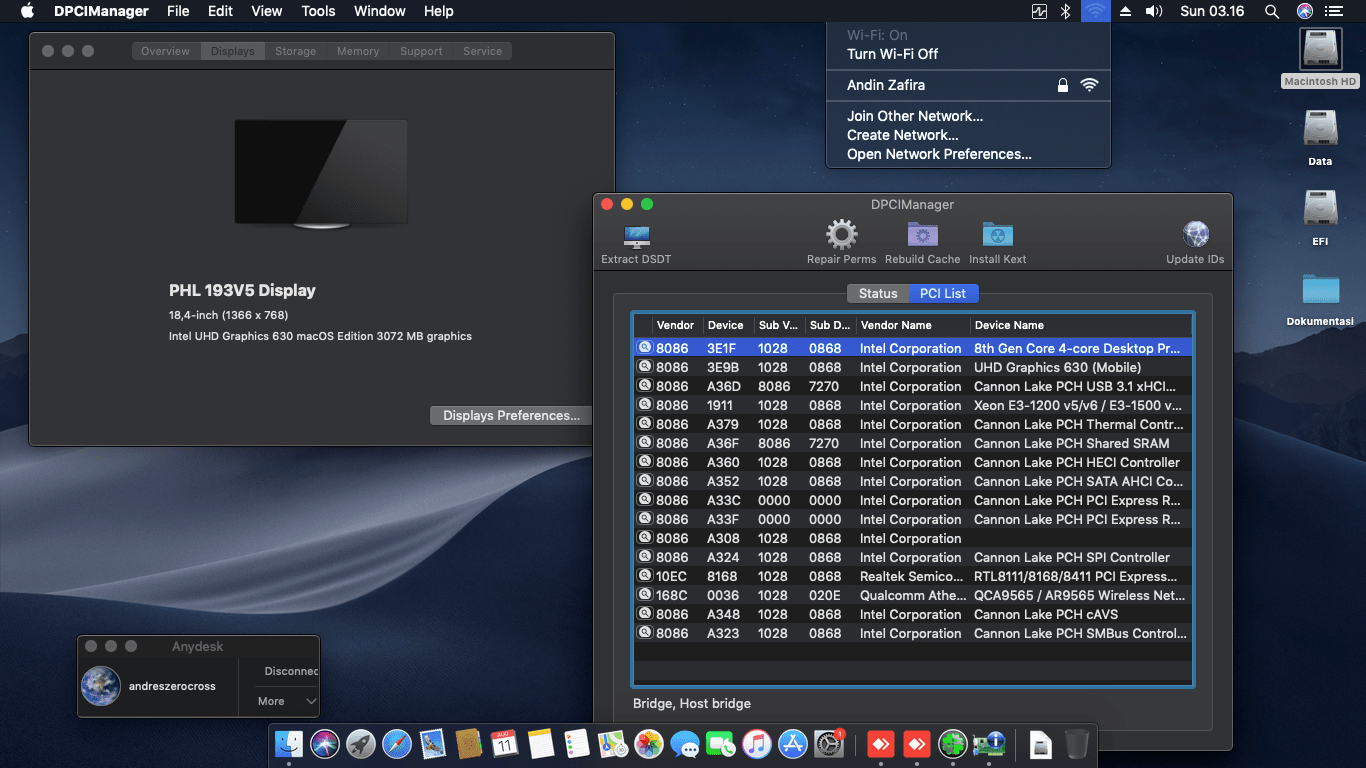1366x768 pixels.
Task: Click the Rebuild Cache icon
Action: (922, 236)
